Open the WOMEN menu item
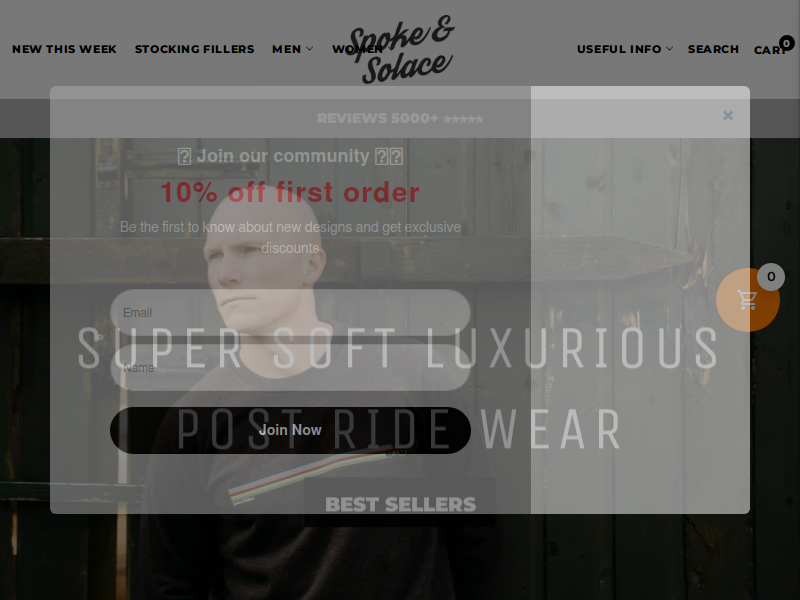 pos(357,49)
